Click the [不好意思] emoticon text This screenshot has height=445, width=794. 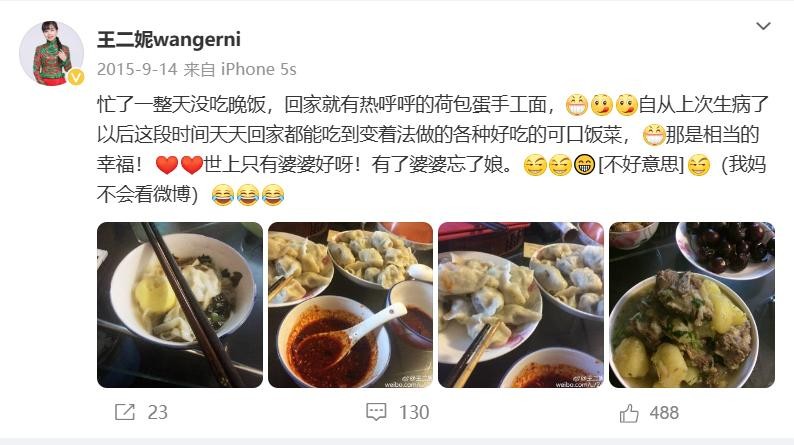(641, 165)
